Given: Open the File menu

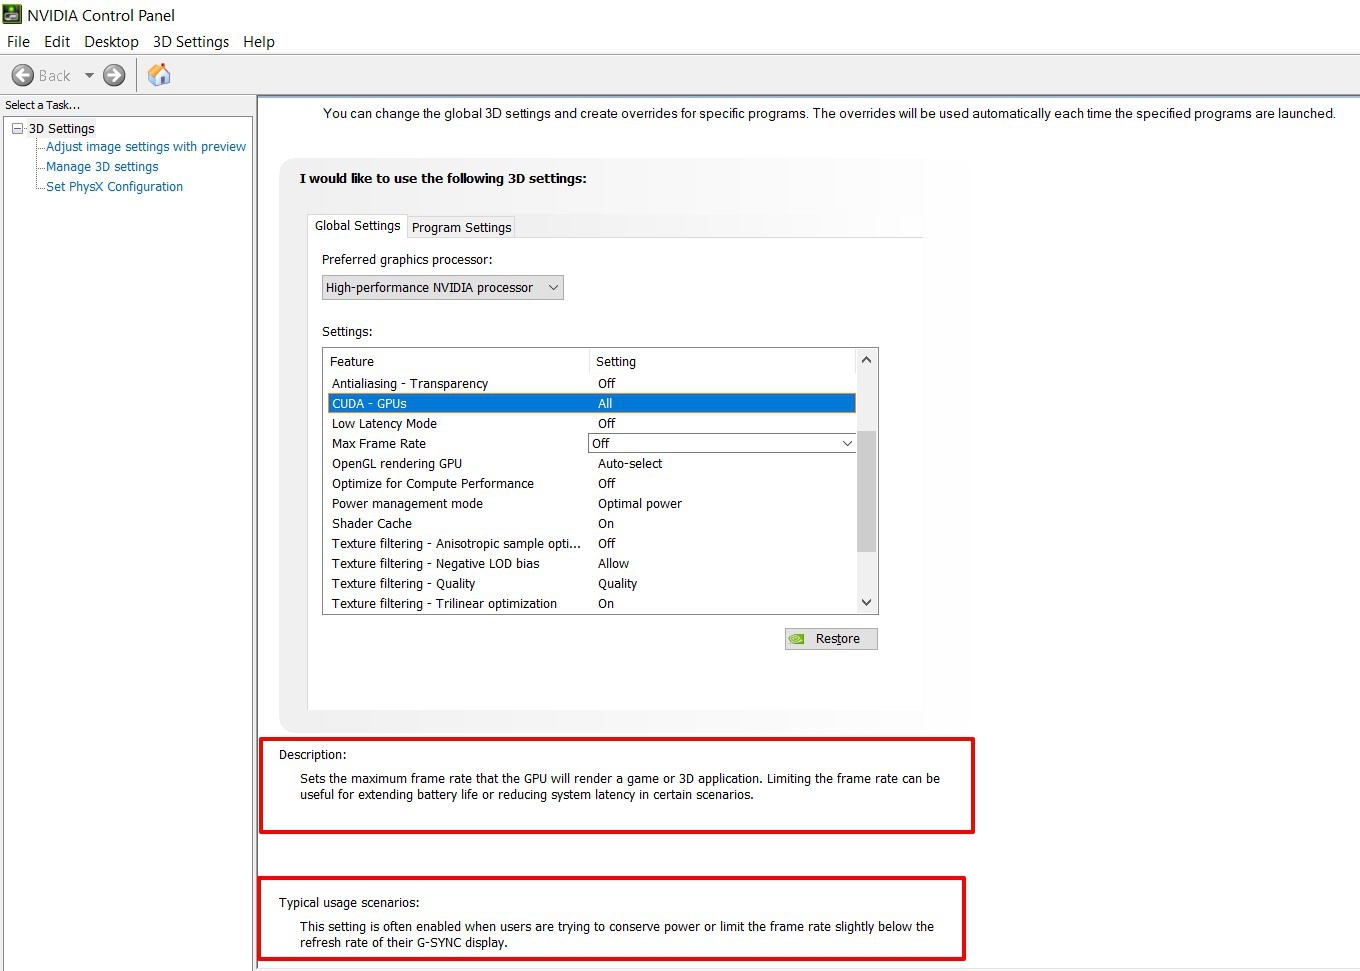Looking at the screenshot, I should coord(18,42).
